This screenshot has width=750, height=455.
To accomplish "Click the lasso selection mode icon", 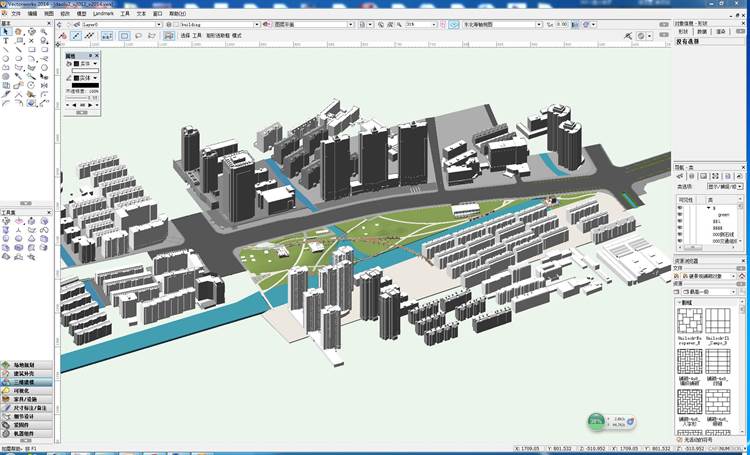I will 140,35.
